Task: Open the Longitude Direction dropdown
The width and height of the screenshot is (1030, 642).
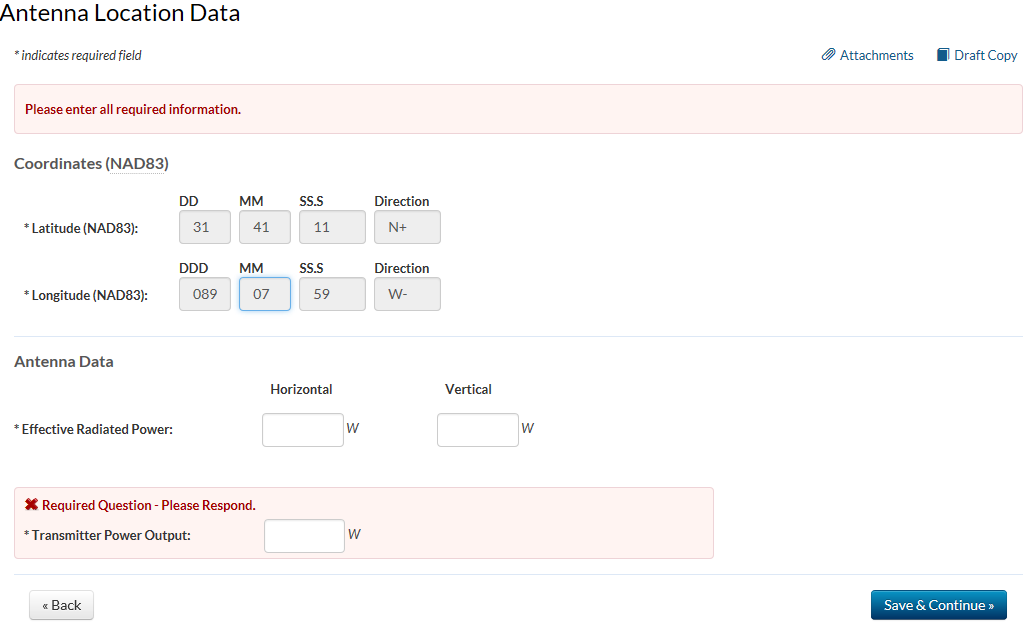Action: point(407,294)
